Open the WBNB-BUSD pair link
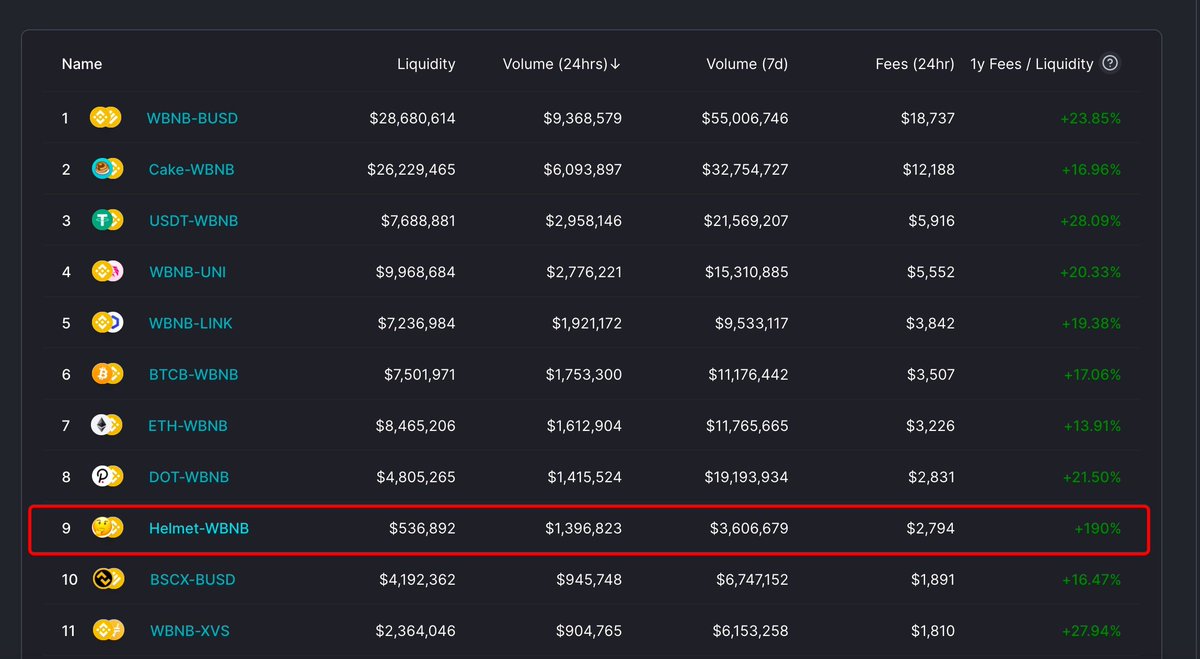The height and width of the screenshot is (659, 1200). tap(192, 118)
